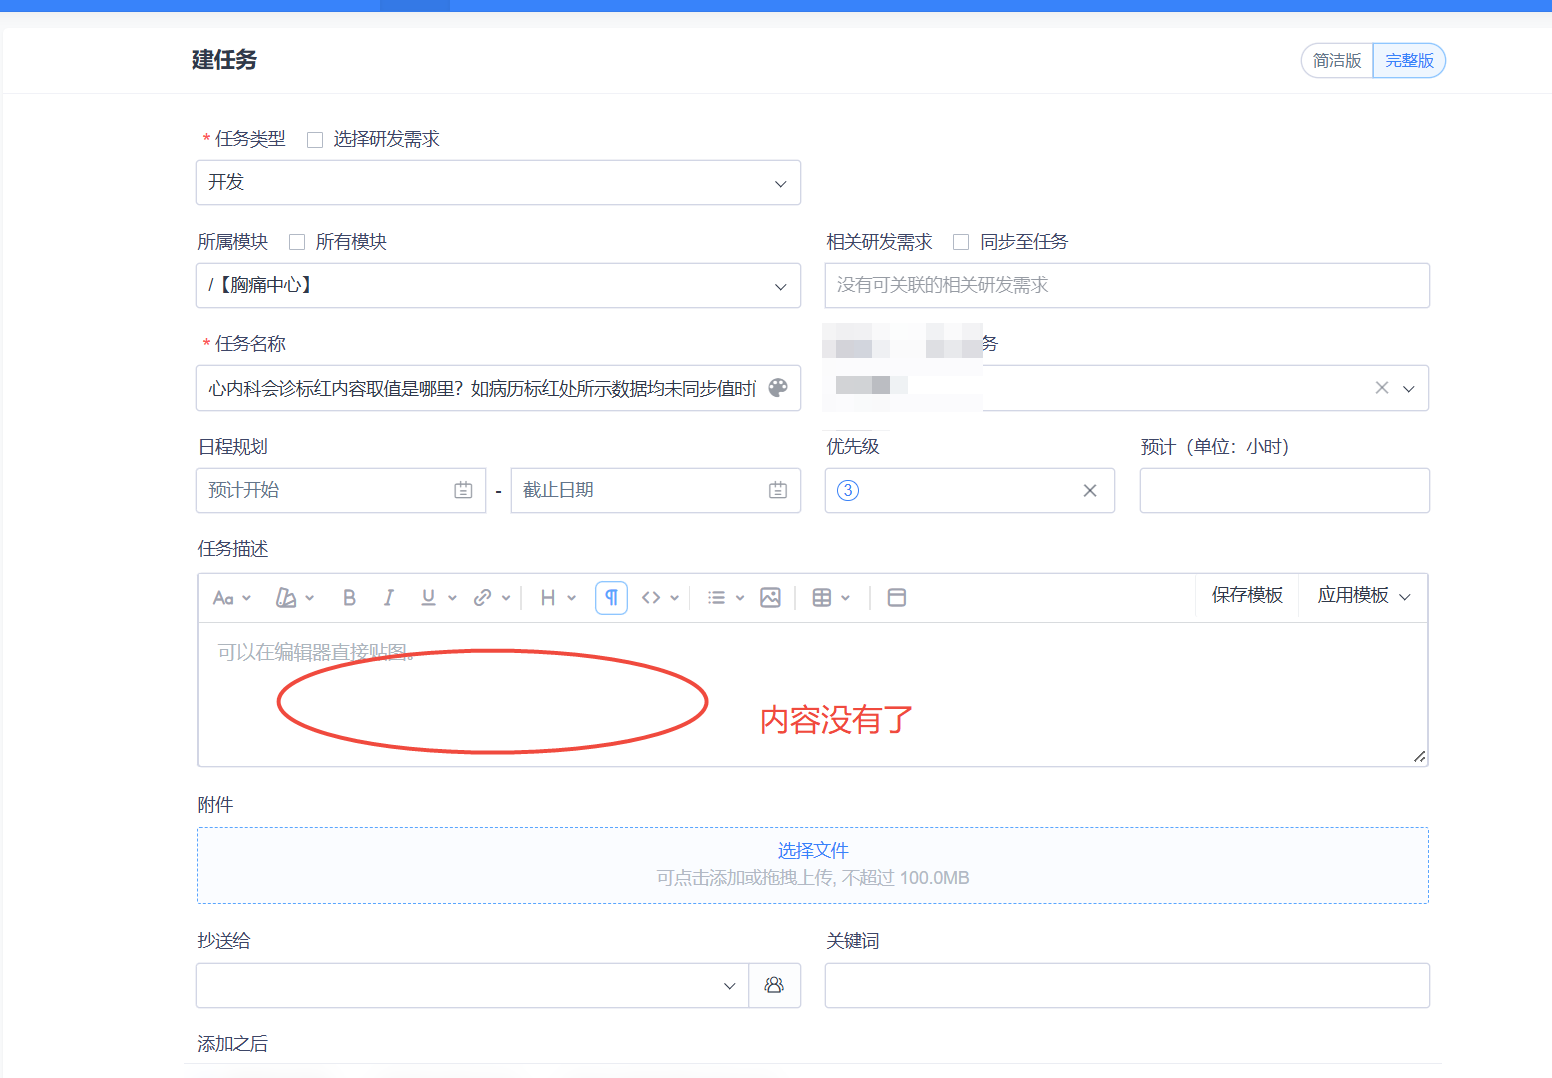Open the 抄送给 user picker icon
The width and height of the screenshot is (1552, 1078).
coord(774,986)
